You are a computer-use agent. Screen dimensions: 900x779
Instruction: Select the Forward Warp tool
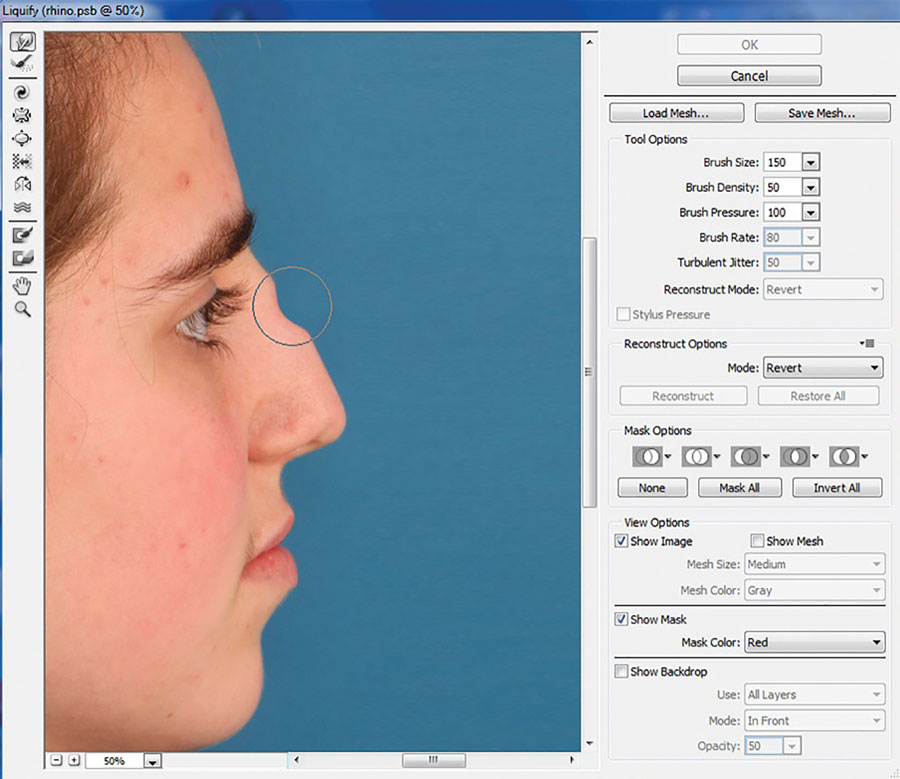21,43
